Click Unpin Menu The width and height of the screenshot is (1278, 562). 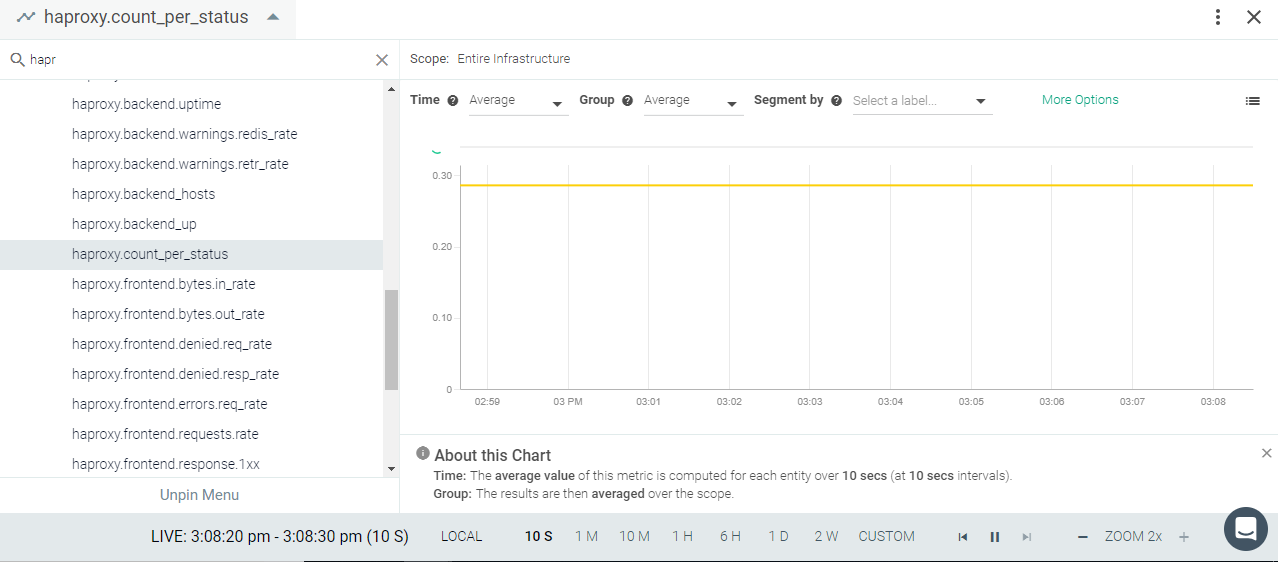[199, 495]
